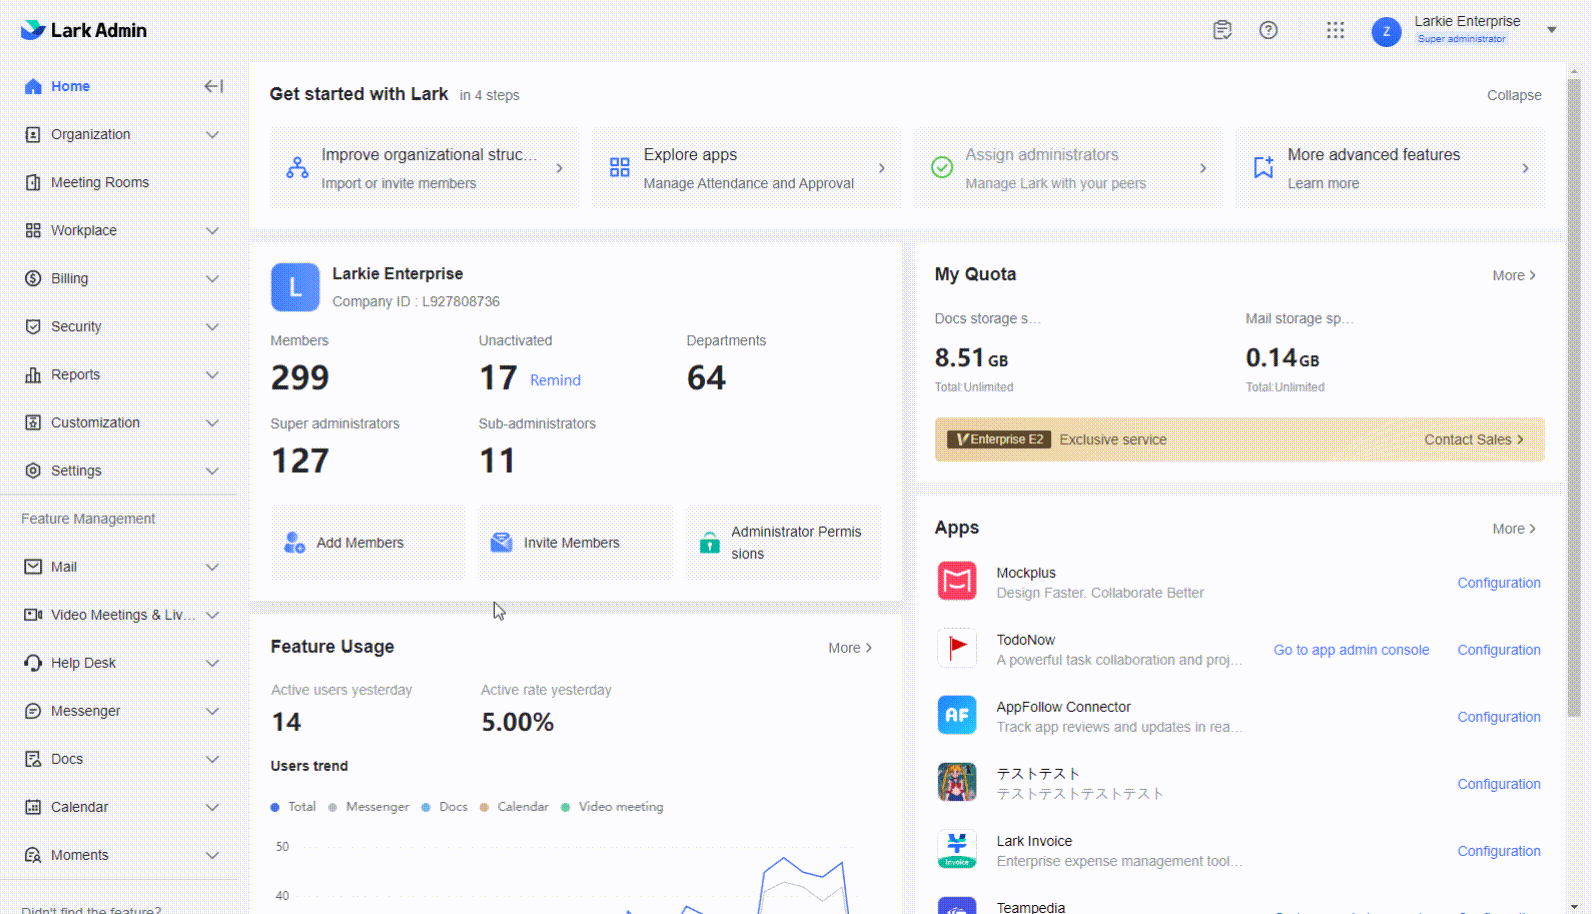Expand the Customization menu chevron
The width and height of the screenshot is (1592, 914).
pyautogui.click(x=212, y=422)
